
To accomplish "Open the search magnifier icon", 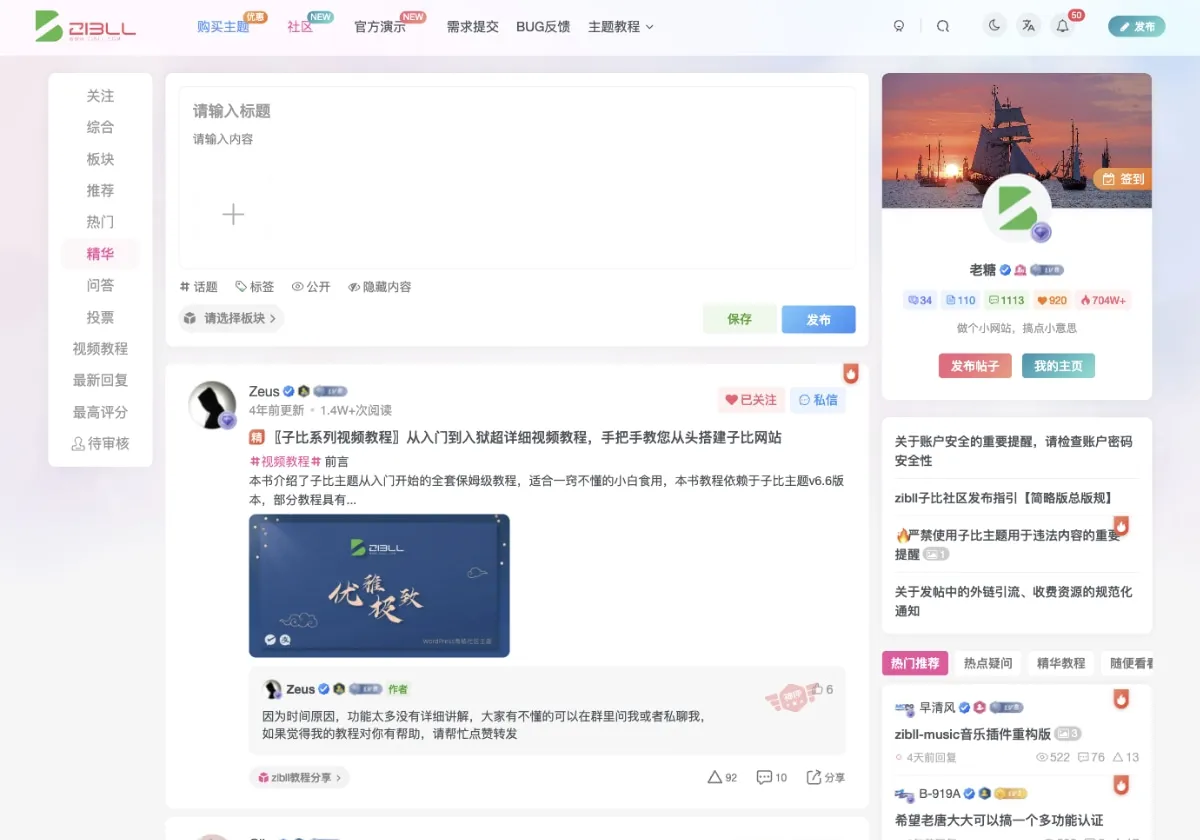I will pyautogui.click(x=943, y=26).
